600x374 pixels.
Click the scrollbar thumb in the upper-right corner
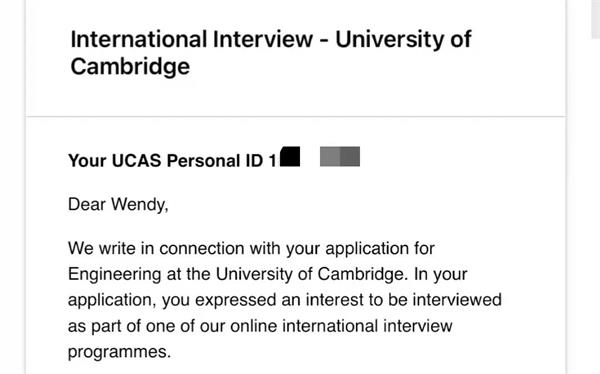(595, 19)
